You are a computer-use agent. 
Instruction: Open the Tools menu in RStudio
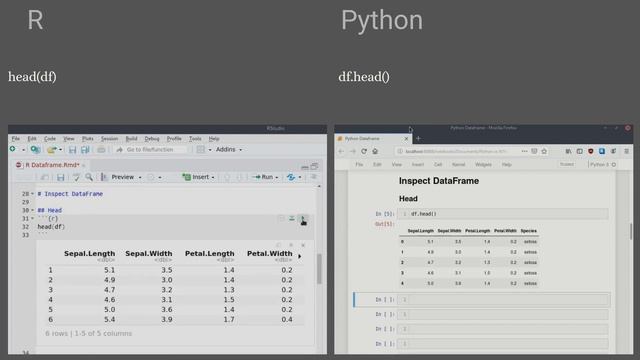pos(195,139)
